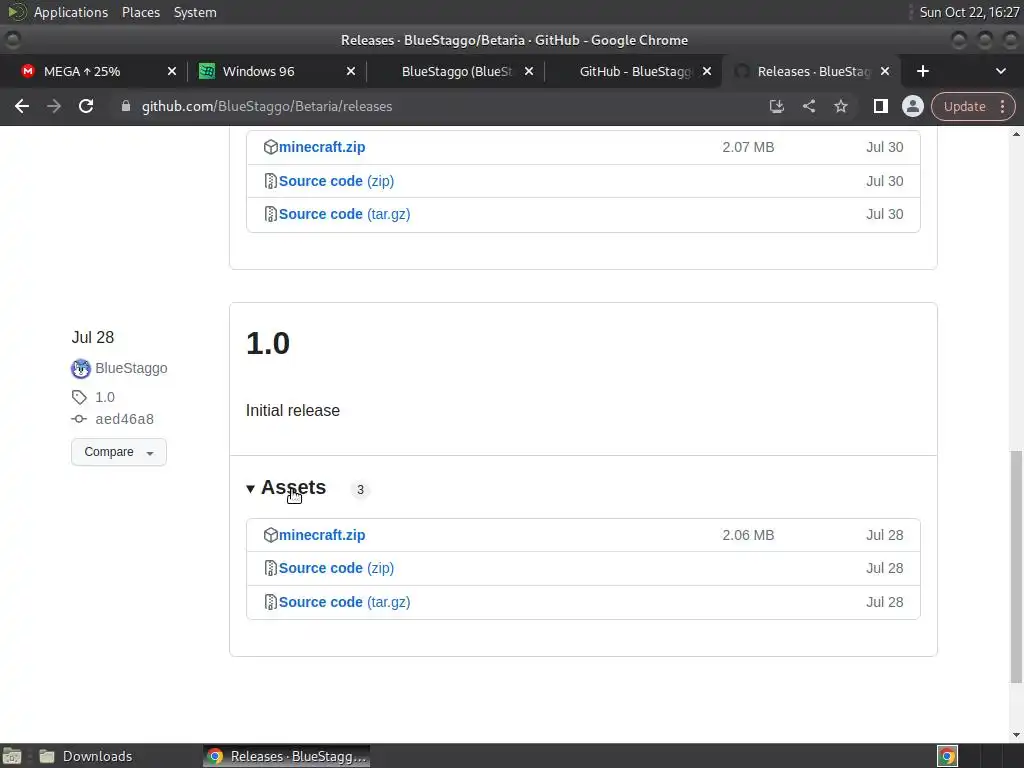Click the address bar URL

coord(266,106)
